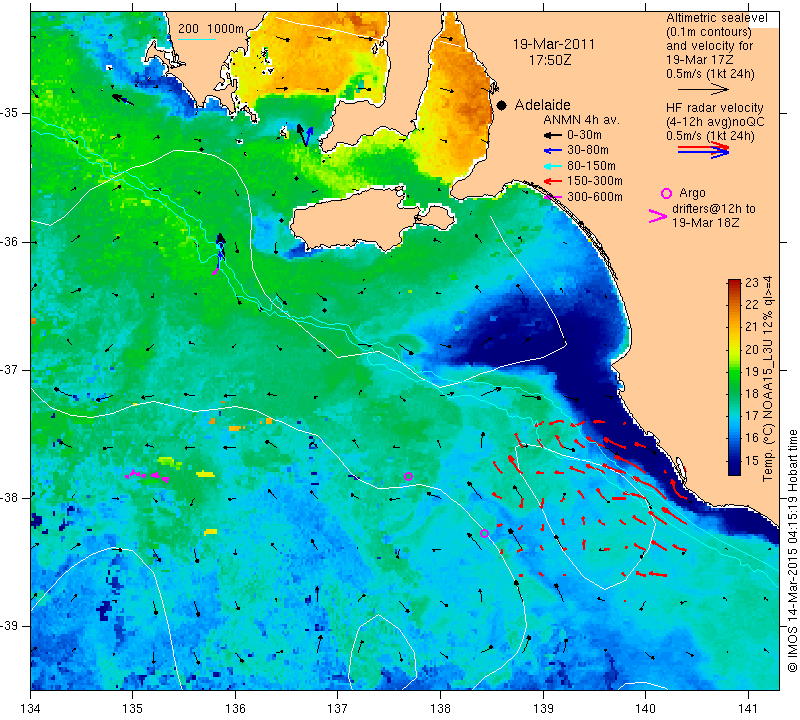
Task: Click the magenta 300-600m arrow legend icon
Action: (553, 197)
